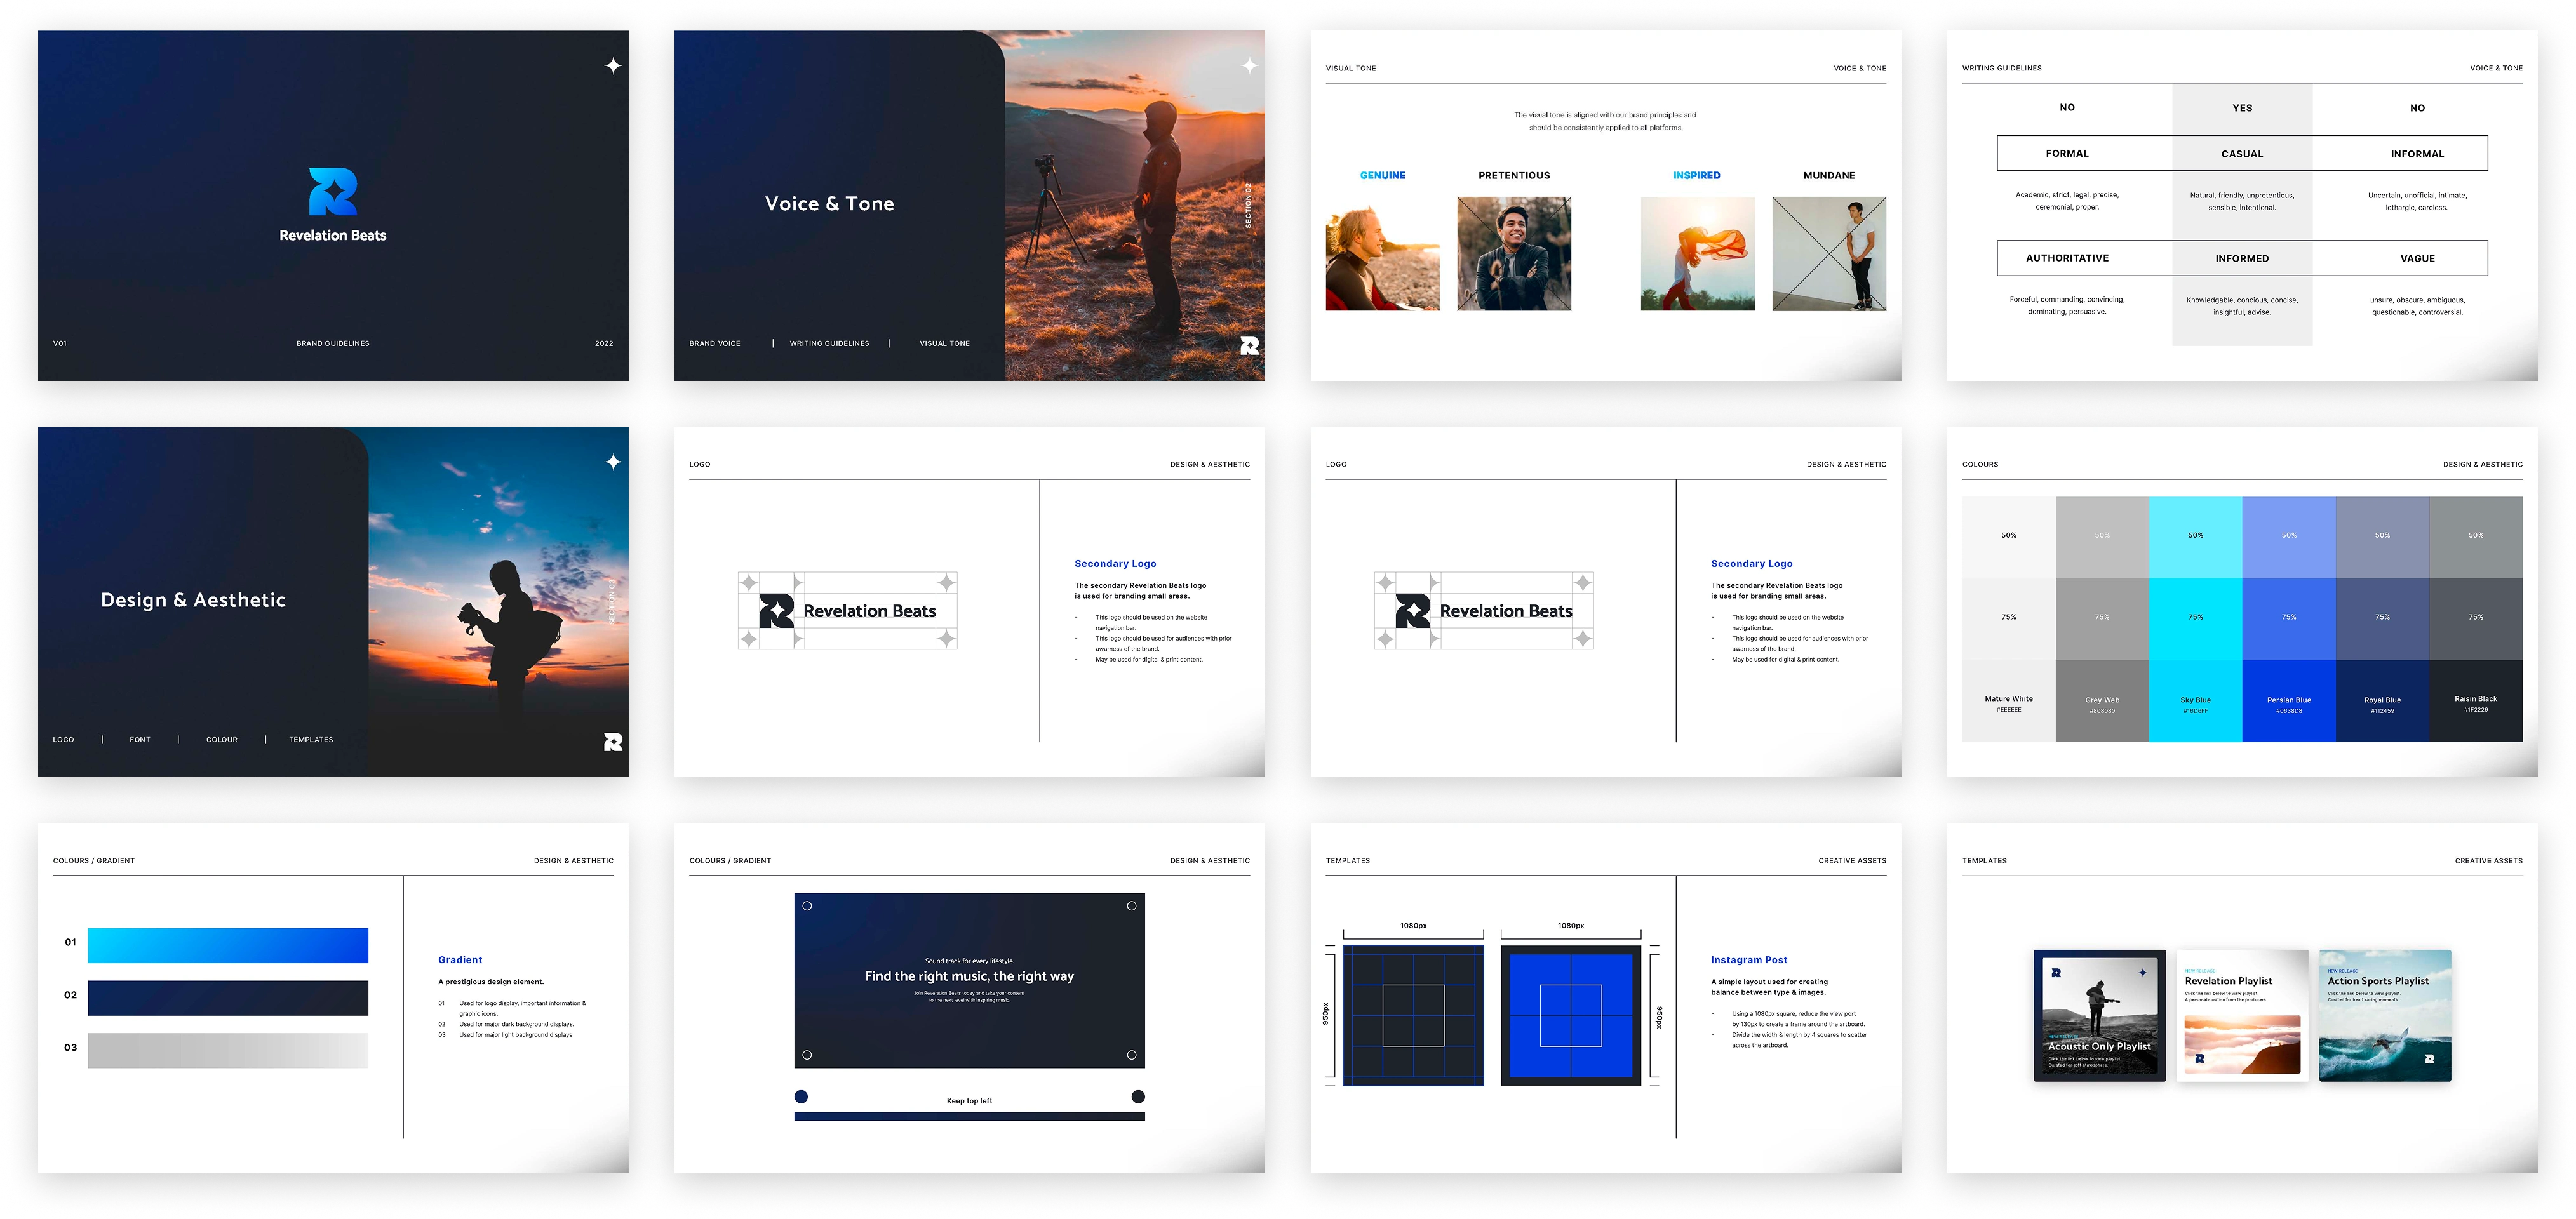Click gradient bar 01 cyan to blue
2576x1219 pixels.
(228, 946)
